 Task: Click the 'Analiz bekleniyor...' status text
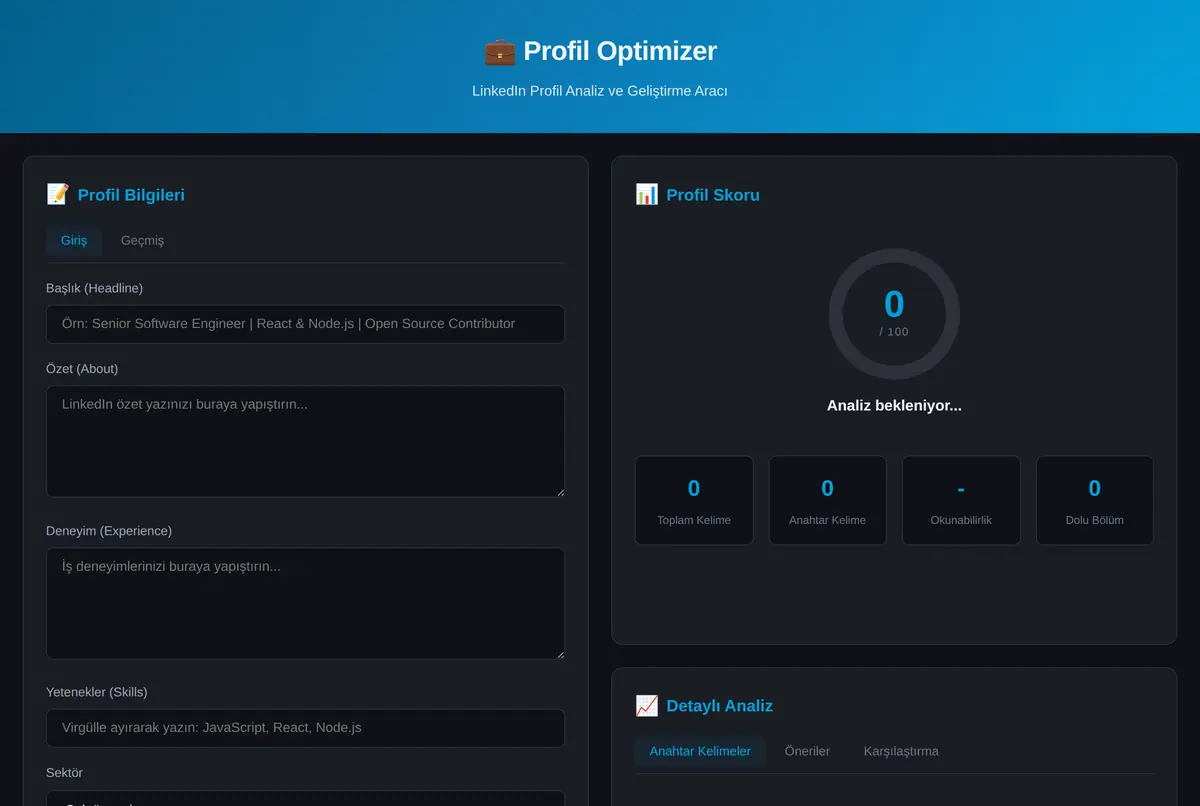click(x=894, y=406)
